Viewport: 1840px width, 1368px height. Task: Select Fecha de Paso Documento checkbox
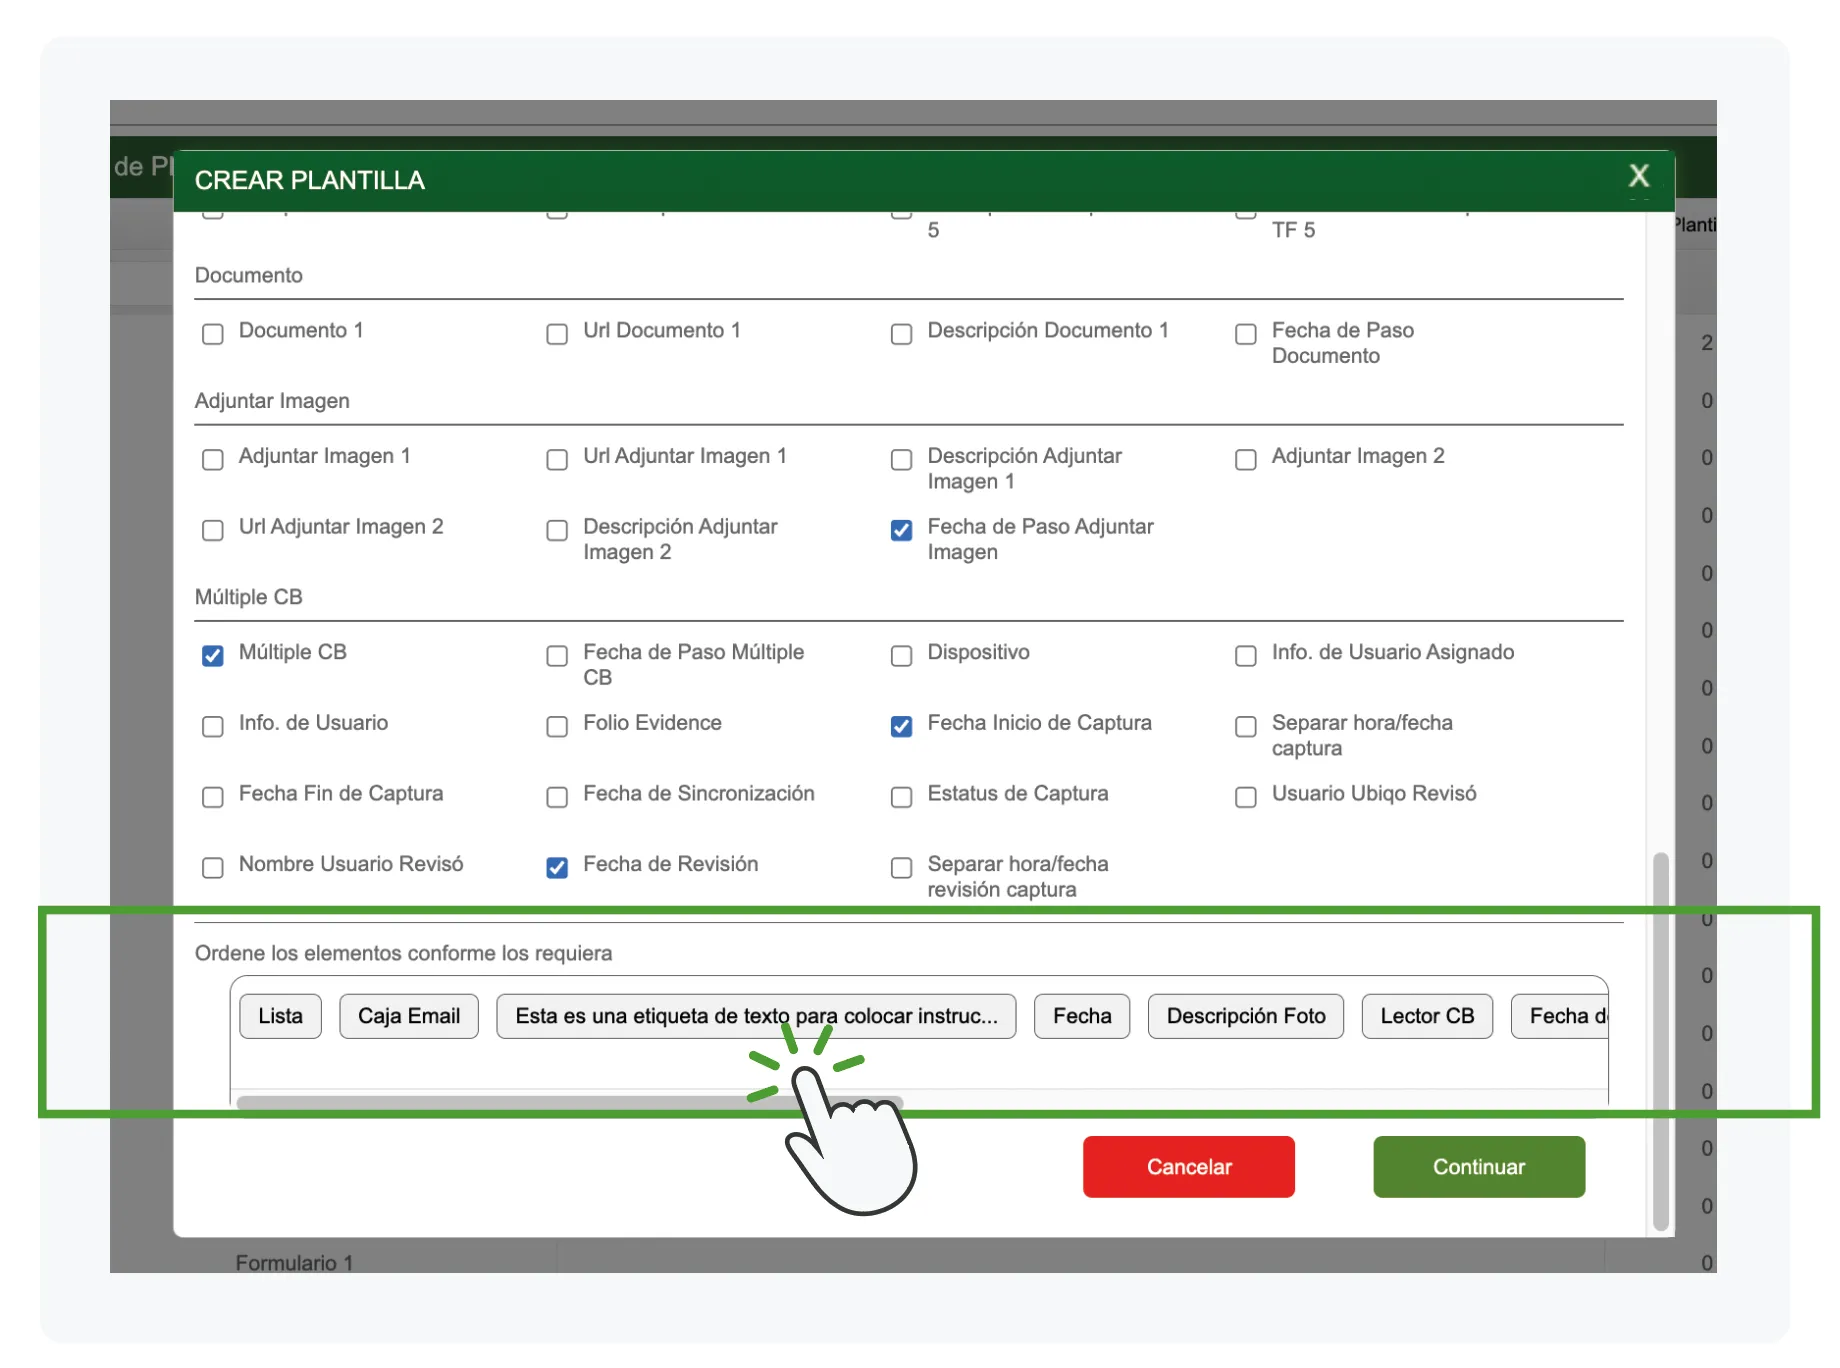pyautogui.click(x=1246, y=333)
